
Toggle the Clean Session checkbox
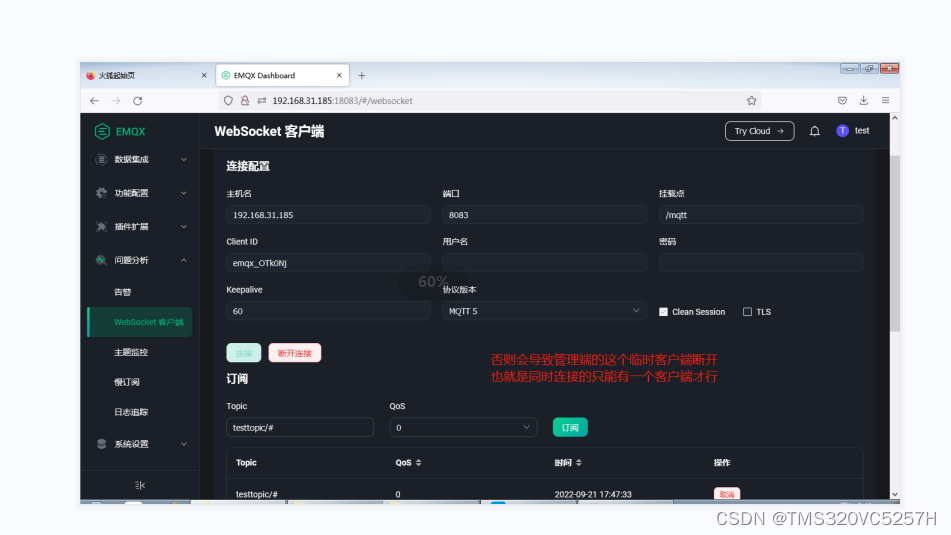coord(664,312)
